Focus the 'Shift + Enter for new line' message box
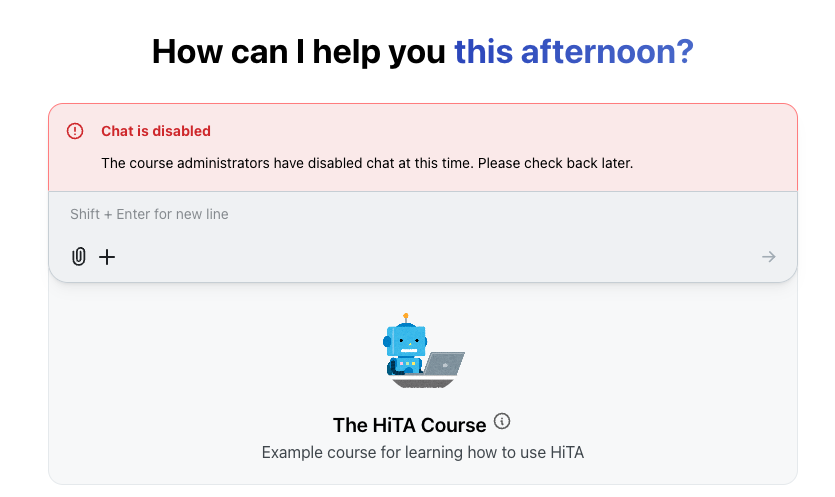Viewport: 835px width, 497px height. pyautogui.click(x=423, y=214)
